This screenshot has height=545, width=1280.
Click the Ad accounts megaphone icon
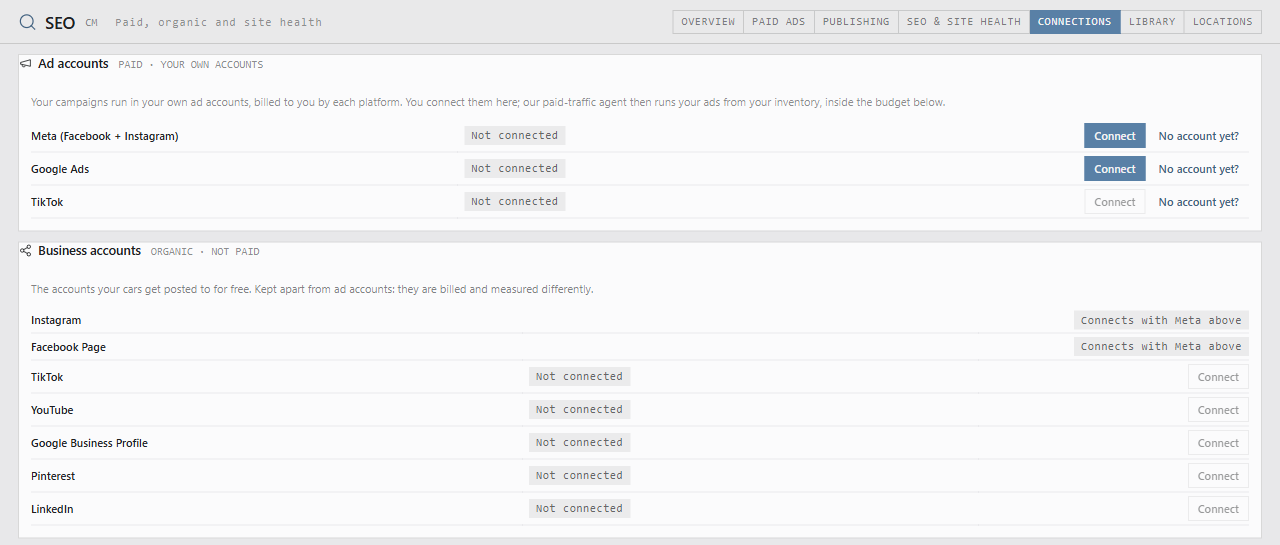(x=25, y=64)
